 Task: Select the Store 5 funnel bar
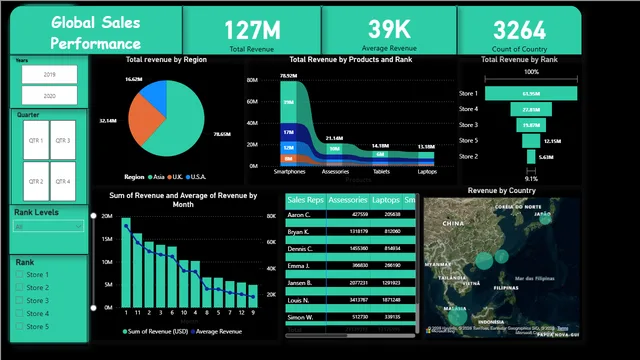pyautogui.click(x=531, y=141)
